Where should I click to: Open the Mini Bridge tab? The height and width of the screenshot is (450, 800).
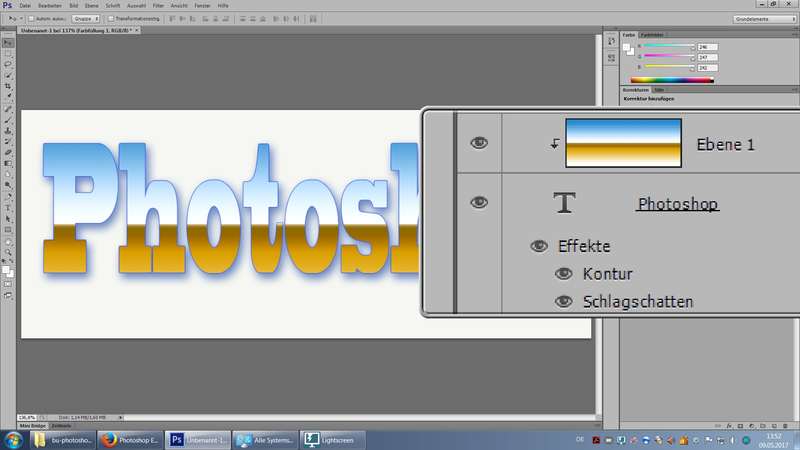[x=33, y=426]
